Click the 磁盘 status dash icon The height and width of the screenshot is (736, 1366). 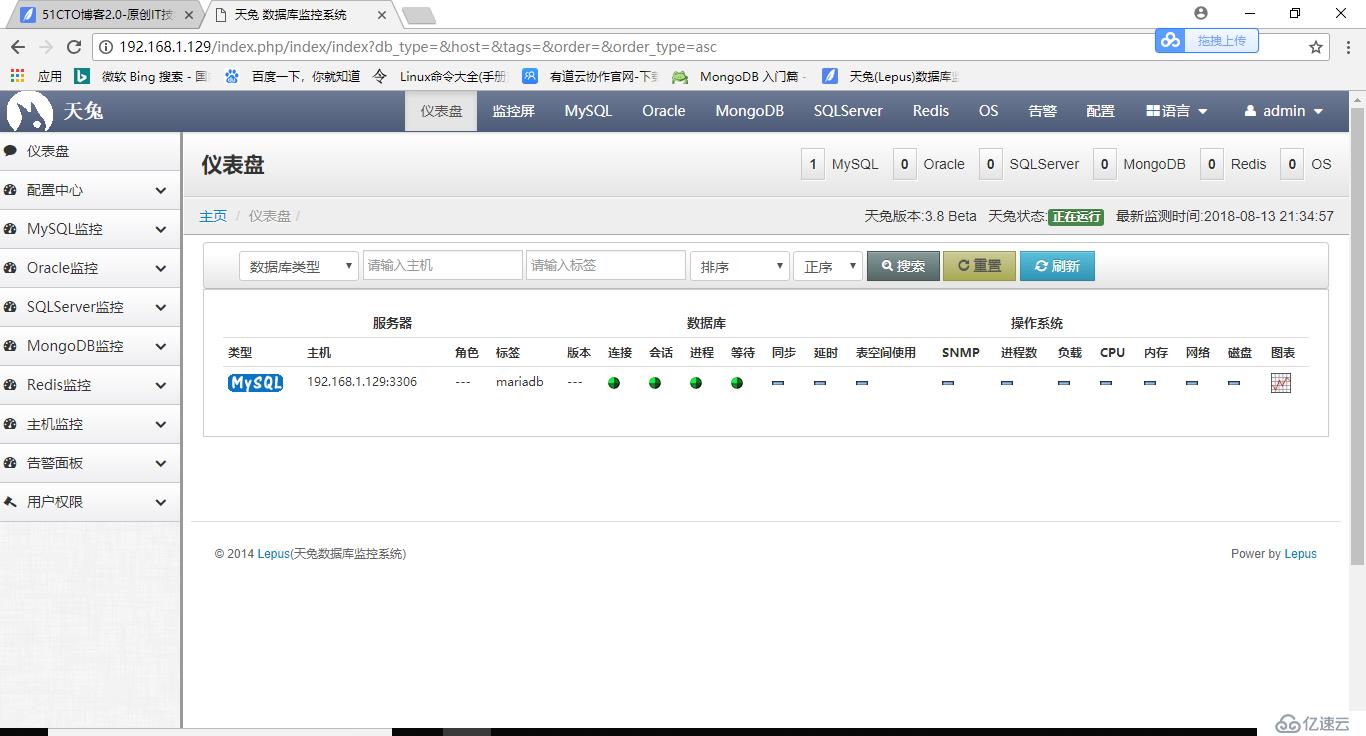point(1234,383)
